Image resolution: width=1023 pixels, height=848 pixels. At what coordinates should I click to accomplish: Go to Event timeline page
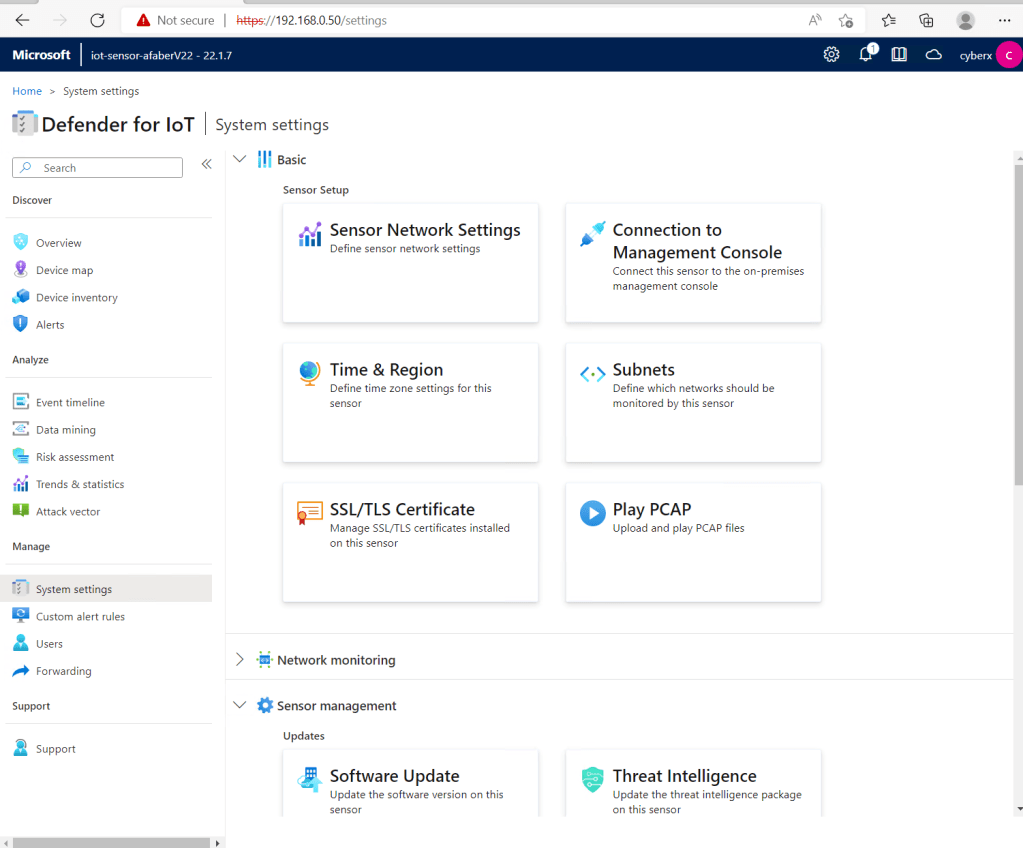pos(70,403)
